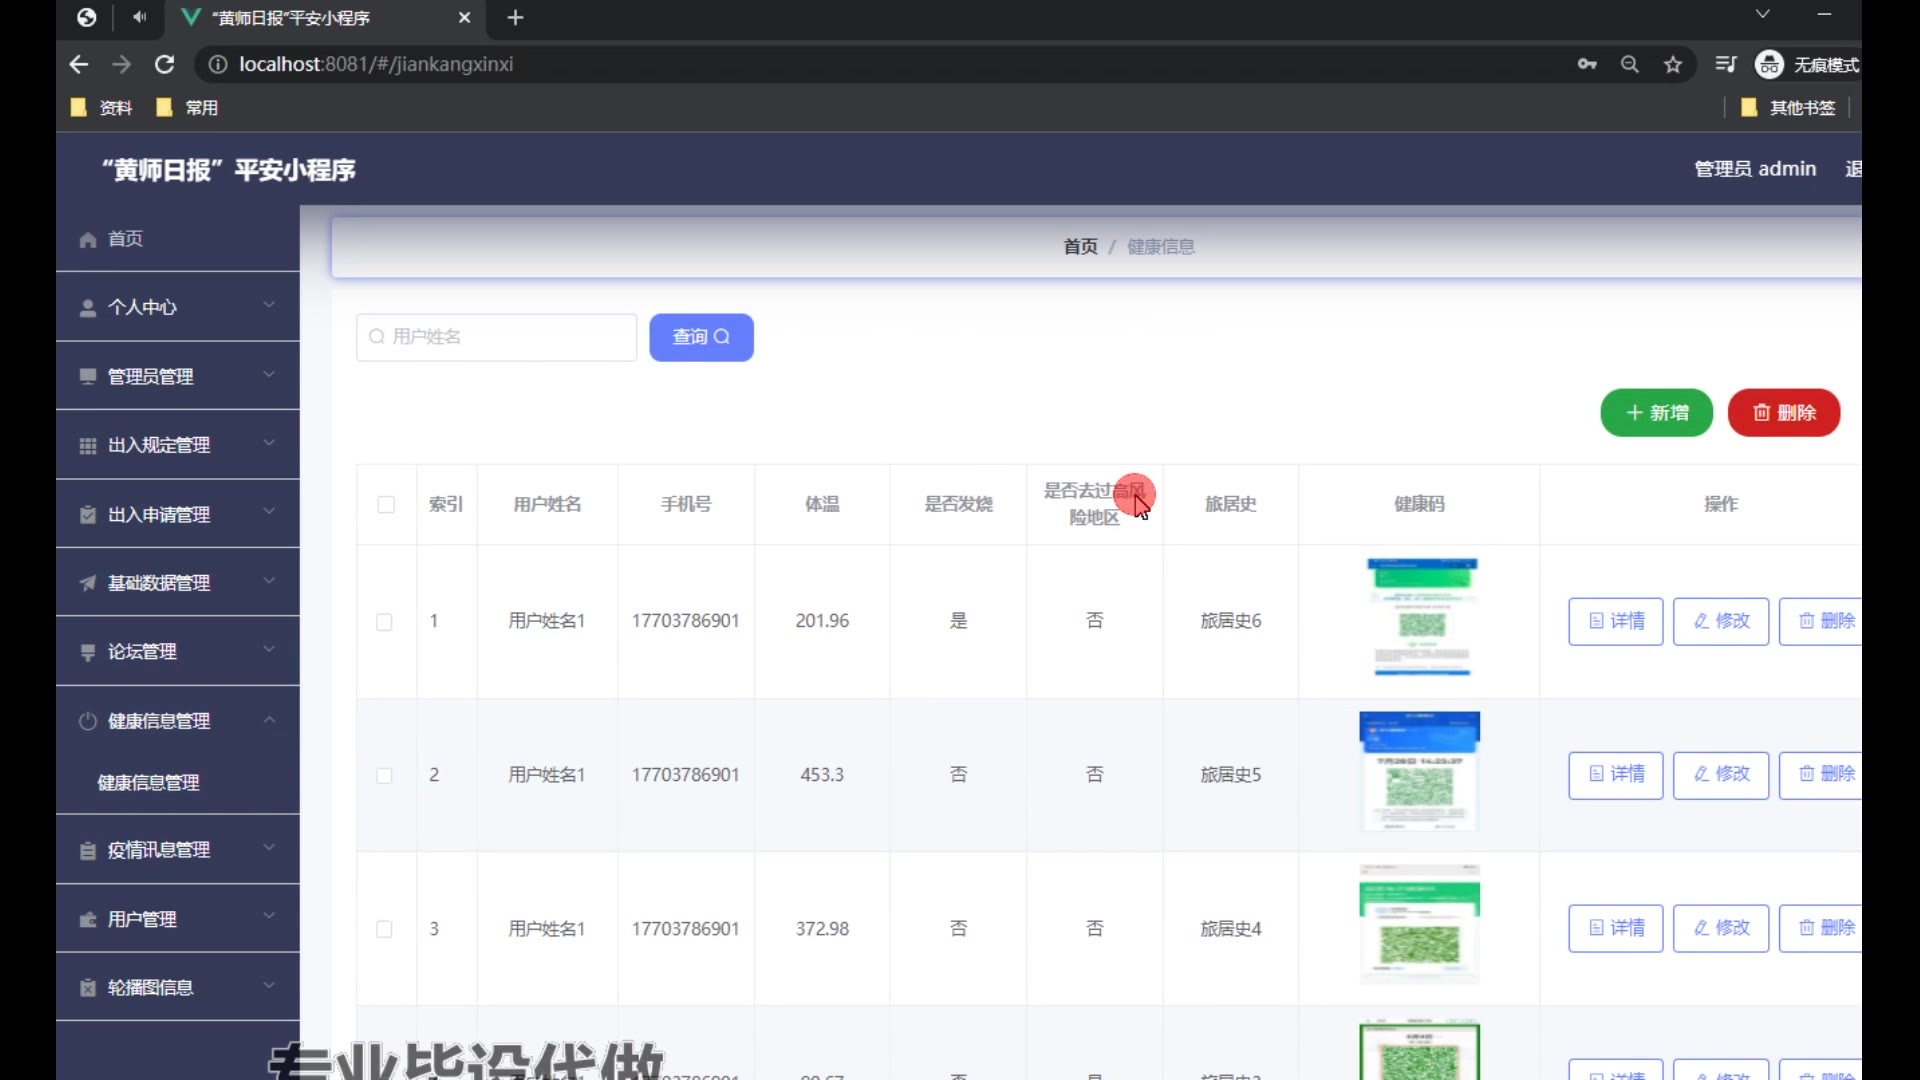Click the home icon beside 首页 in sidebar
1920x1080 pixels.
[x=88, y=240]
